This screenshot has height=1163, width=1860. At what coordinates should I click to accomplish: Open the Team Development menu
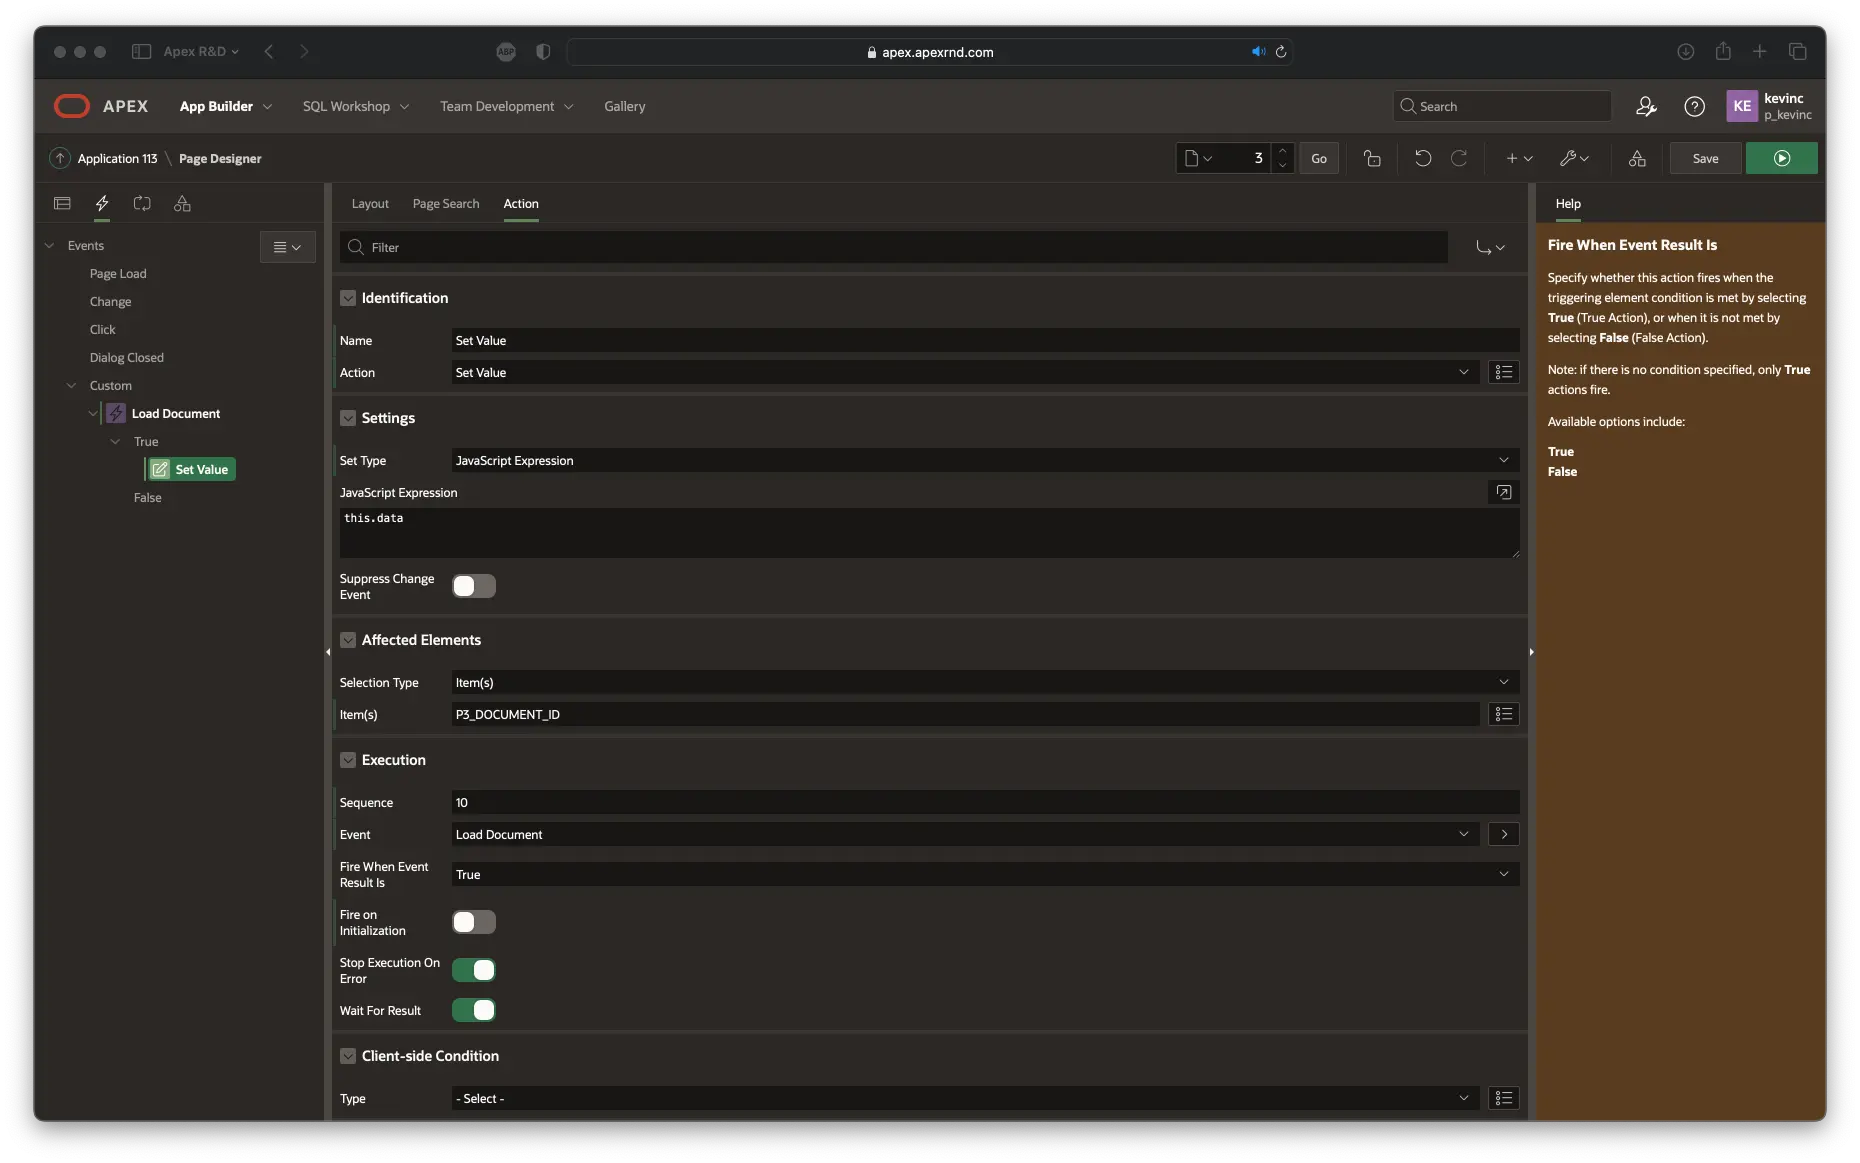[507, 106]
